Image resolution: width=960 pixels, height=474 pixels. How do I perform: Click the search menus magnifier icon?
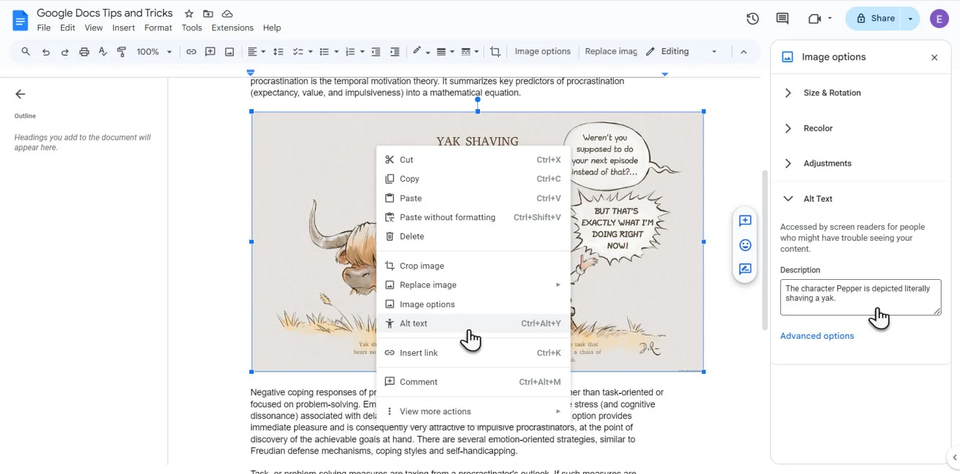(26, 51)
